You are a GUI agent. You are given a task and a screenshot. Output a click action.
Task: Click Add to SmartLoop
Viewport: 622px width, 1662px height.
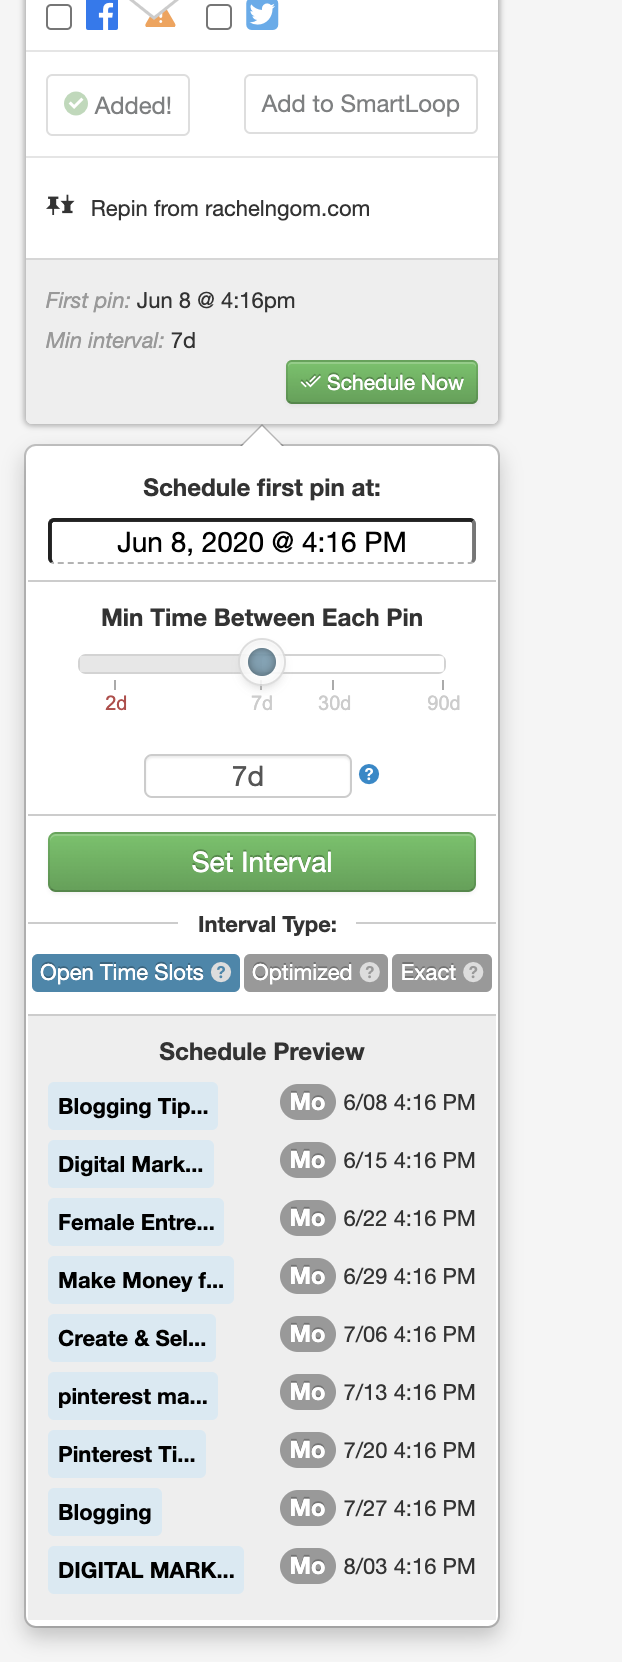360,104
